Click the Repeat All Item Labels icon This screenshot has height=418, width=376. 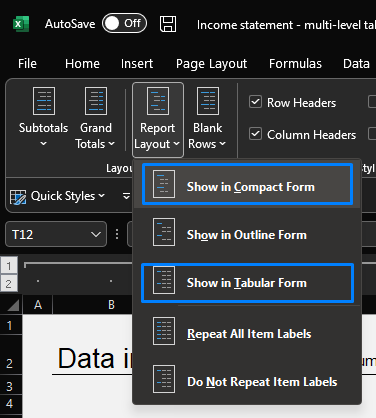click(164, 331)
